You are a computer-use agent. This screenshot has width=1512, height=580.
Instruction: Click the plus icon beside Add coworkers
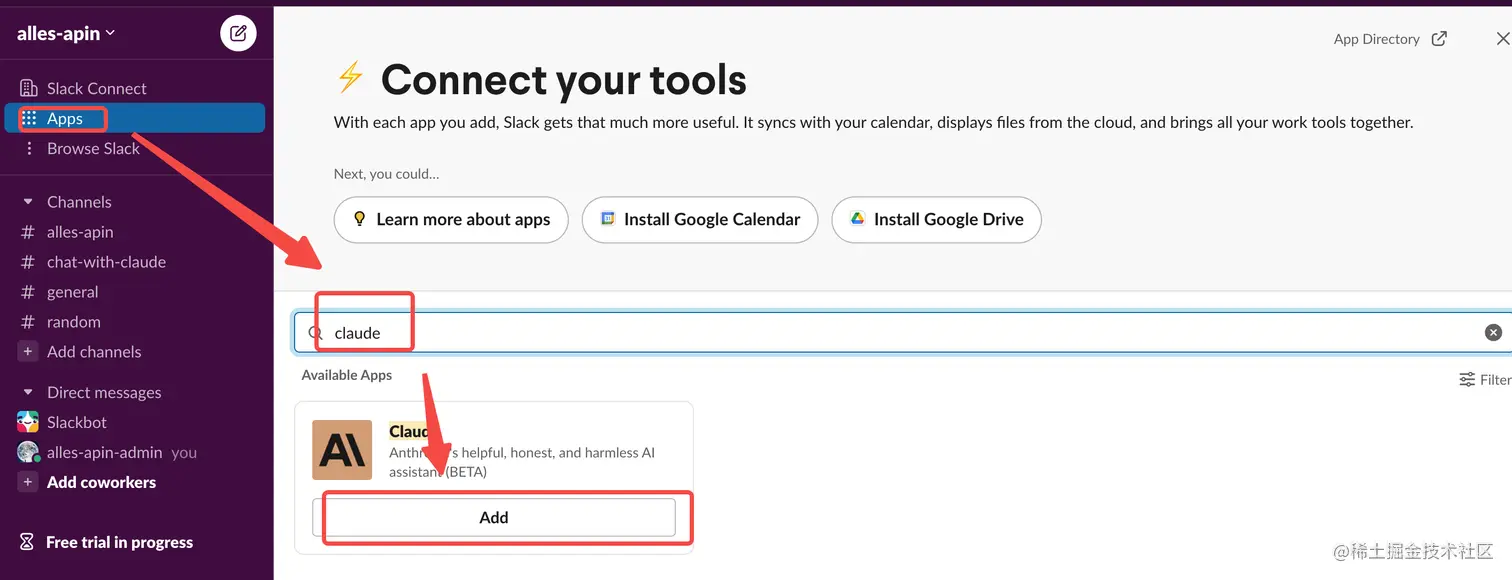pos(28,482)
